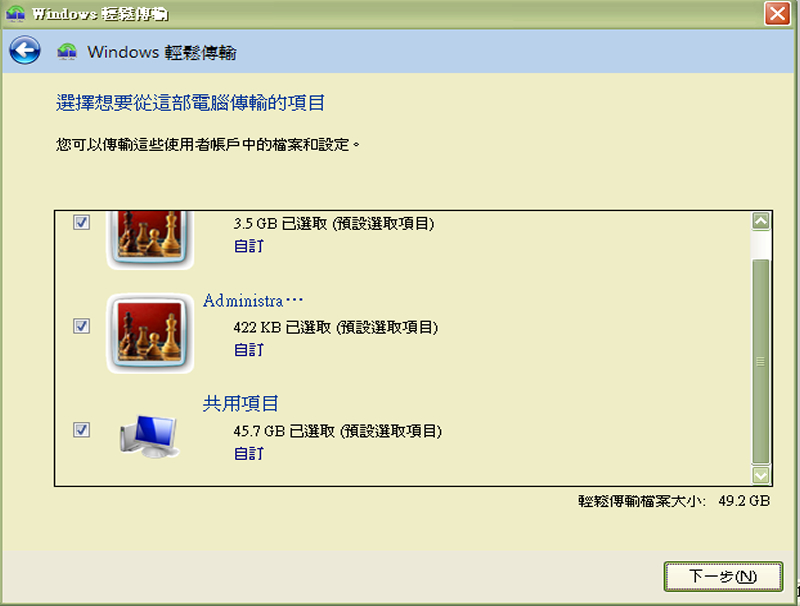The image size is (800, 606).
Task: Click the Easy Transfer icon beside header text
Action: (67, 52)
